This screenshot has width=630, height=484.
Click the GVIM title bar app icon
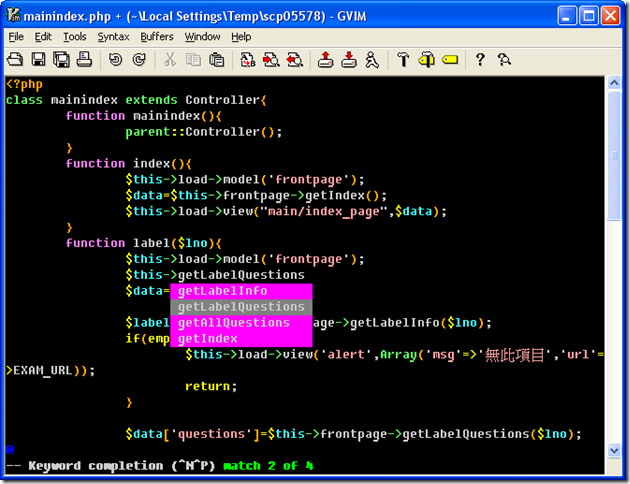coord(13,15)
